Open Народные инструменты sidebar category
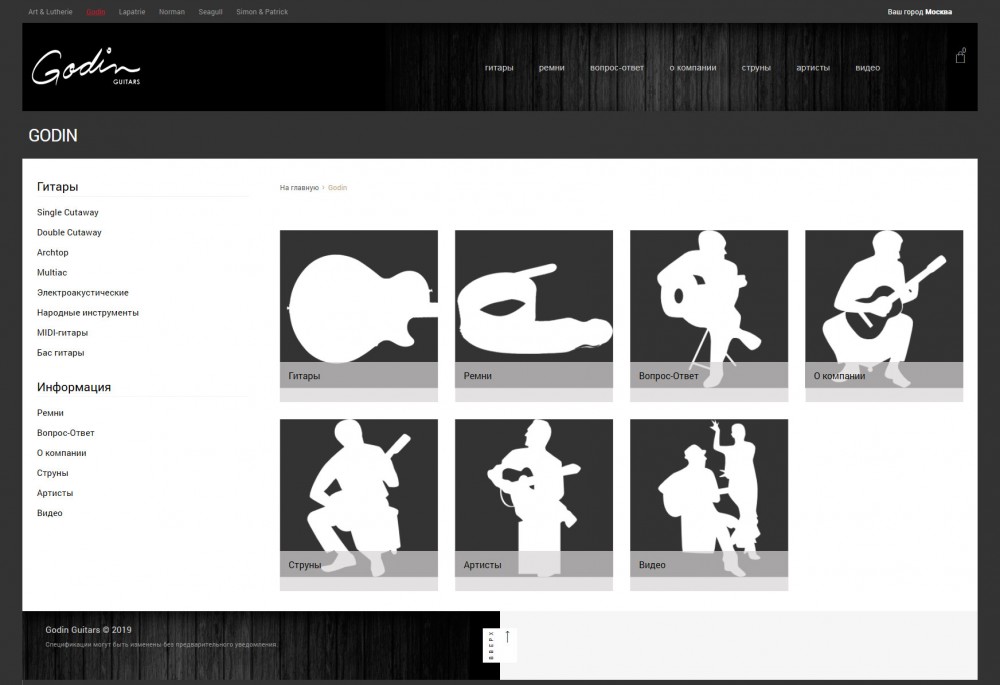The height and width of the screenshot is (685, 1000). 87,313
